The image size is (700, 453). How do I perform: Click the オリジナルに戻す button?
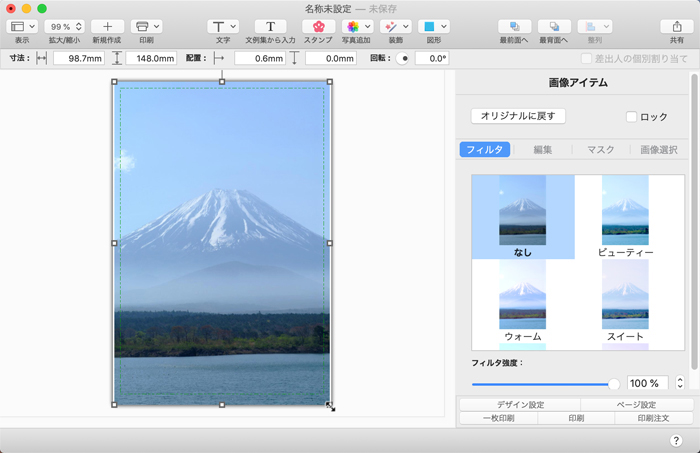tap(518, 116)
